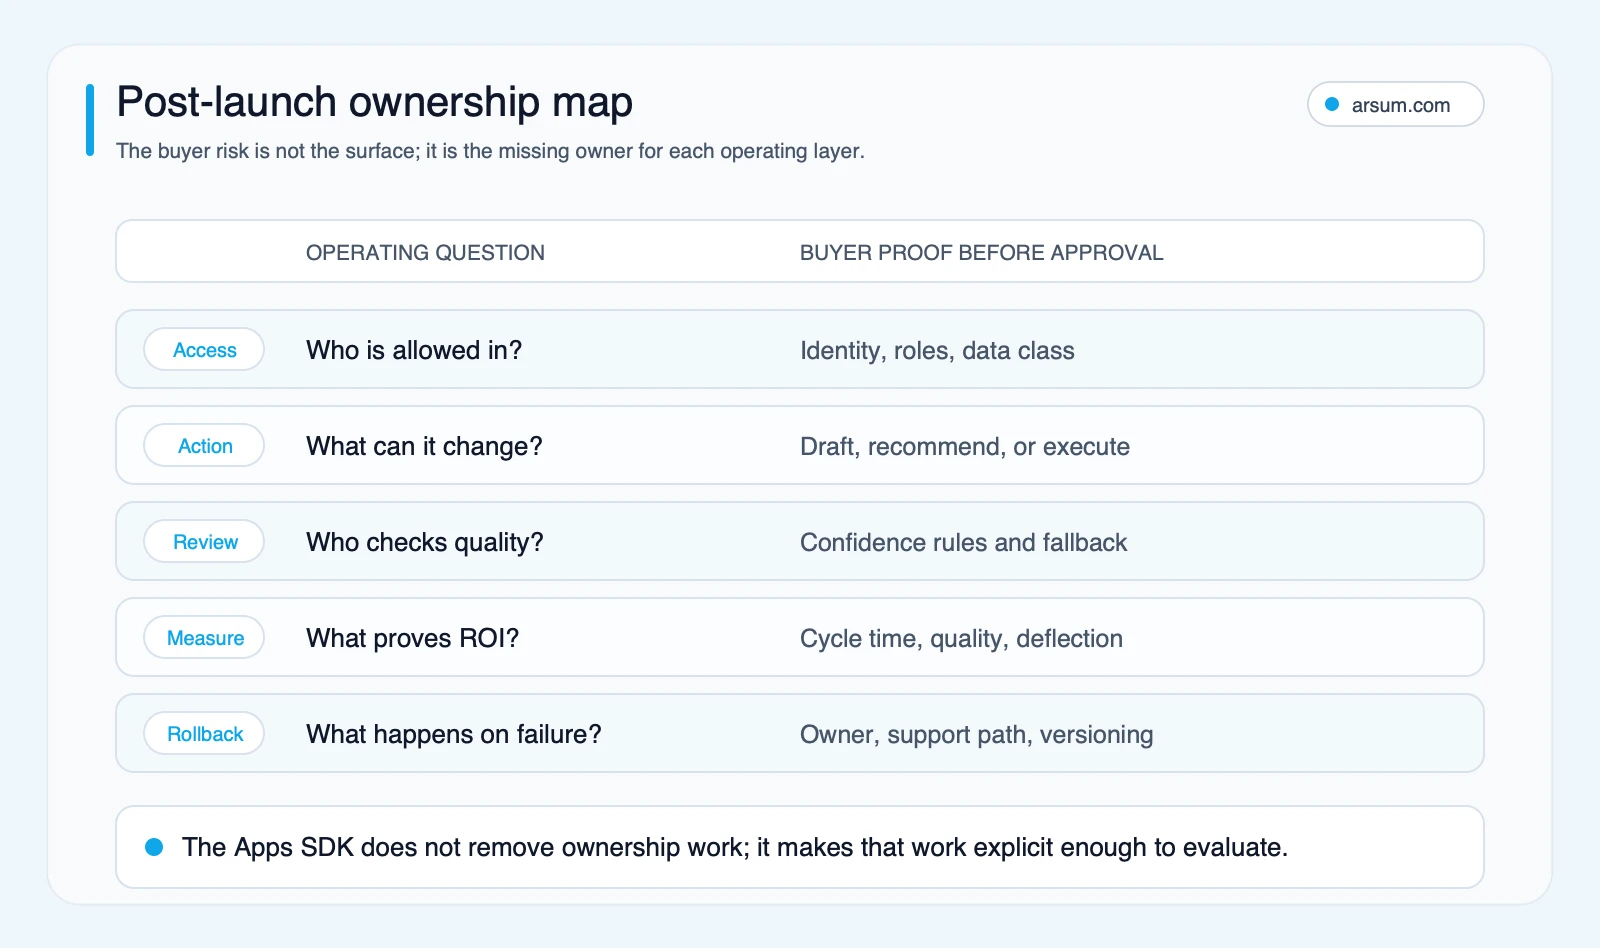Click 'Cycle time, quality, deflection' cell
The width and height of the screenshot is (1600, 948).
pos(961,639)
